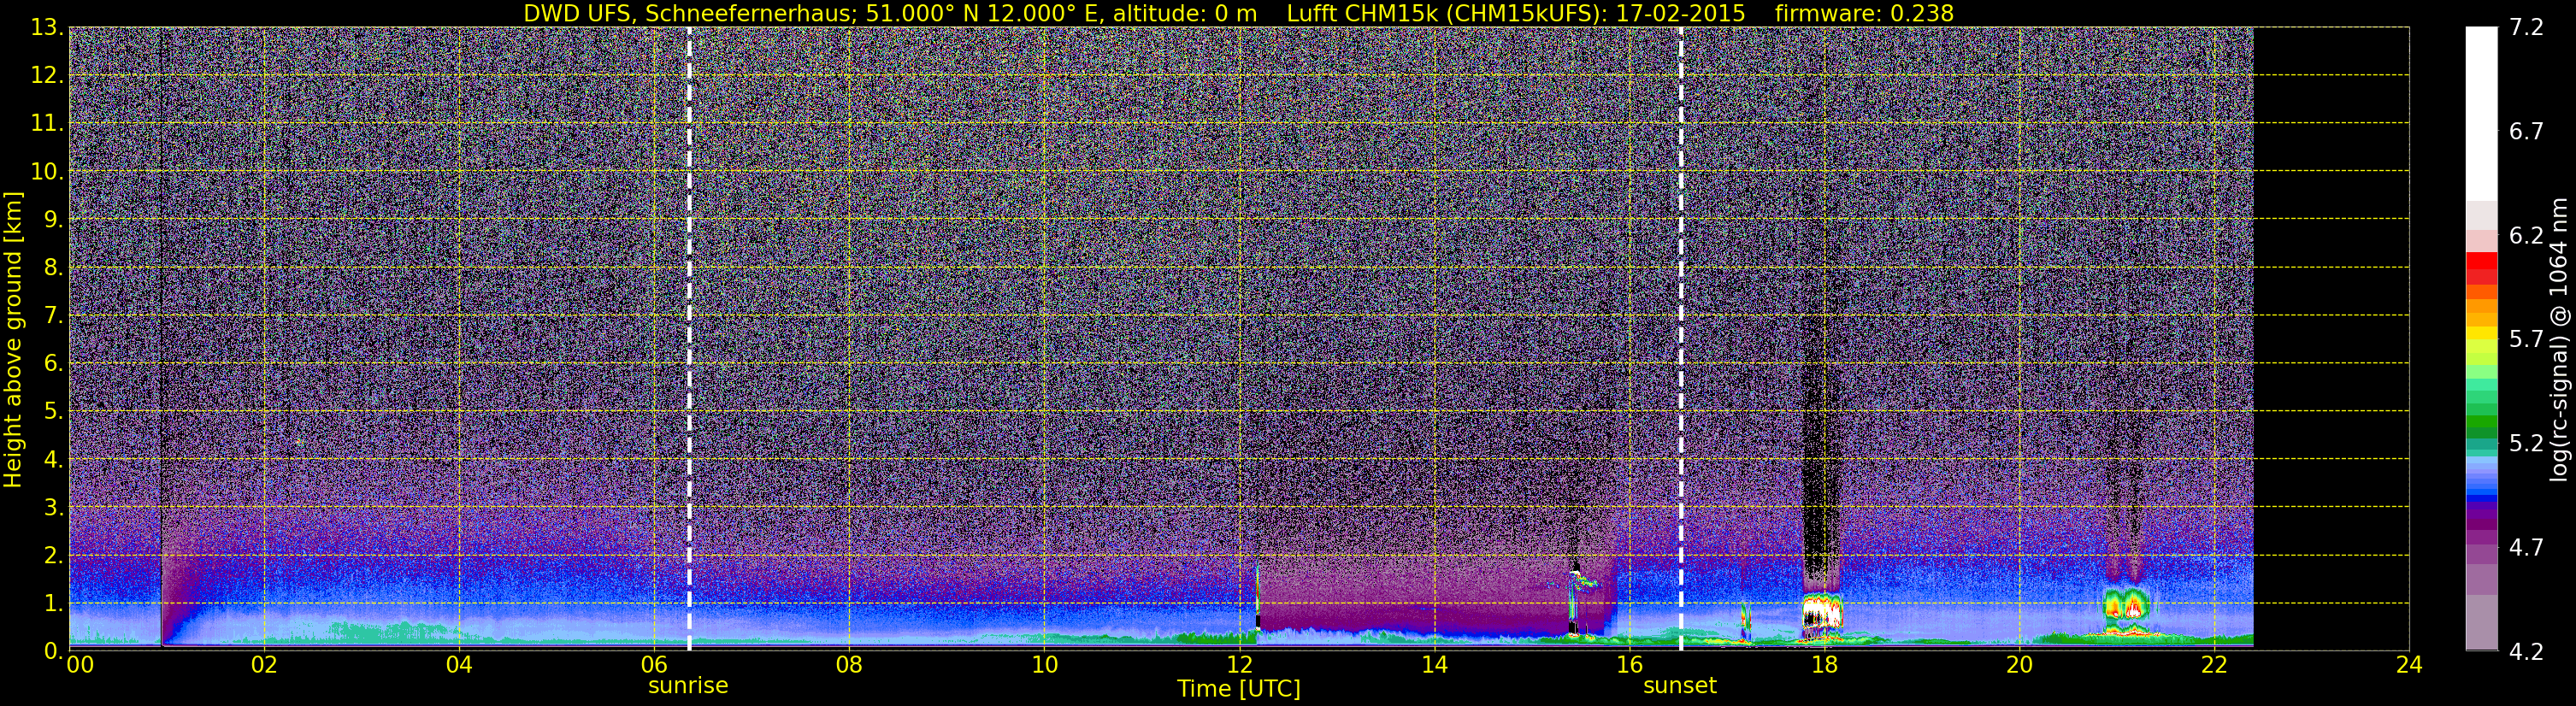Viewport: 2576px width, 706px height.
Task: Click the 'Height above ground [km]' axis label
Action: click(13, 339)
